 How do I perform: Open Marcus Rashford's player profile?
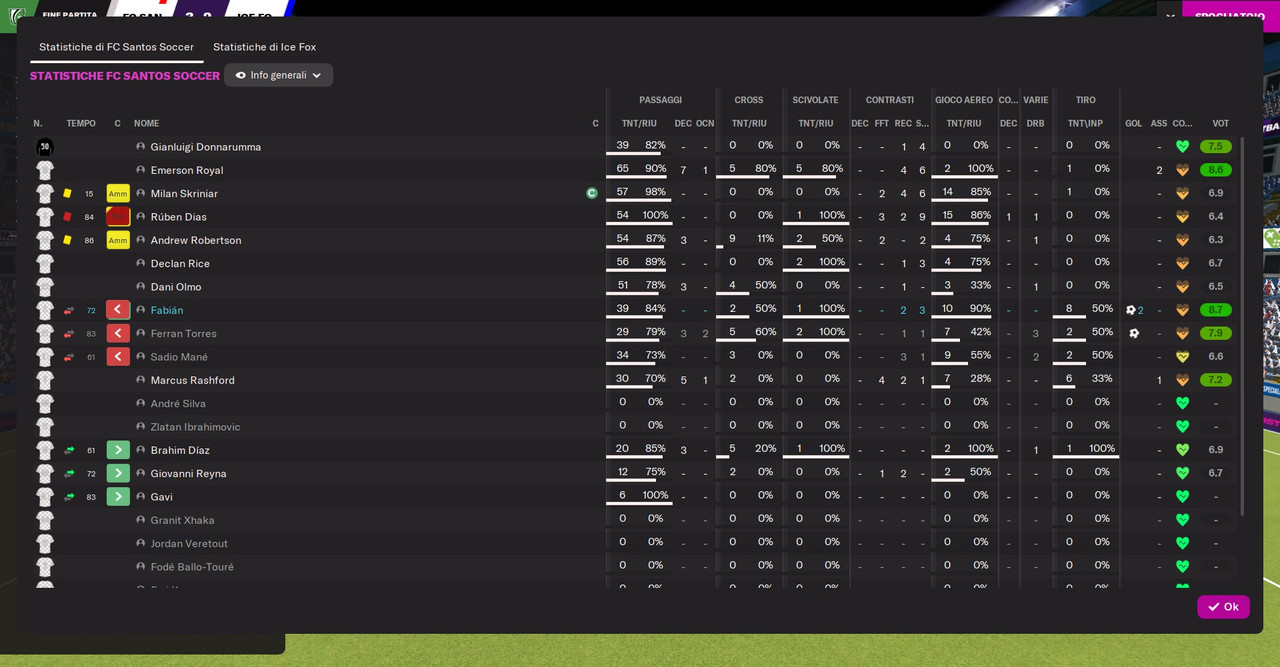pos(193,380)
